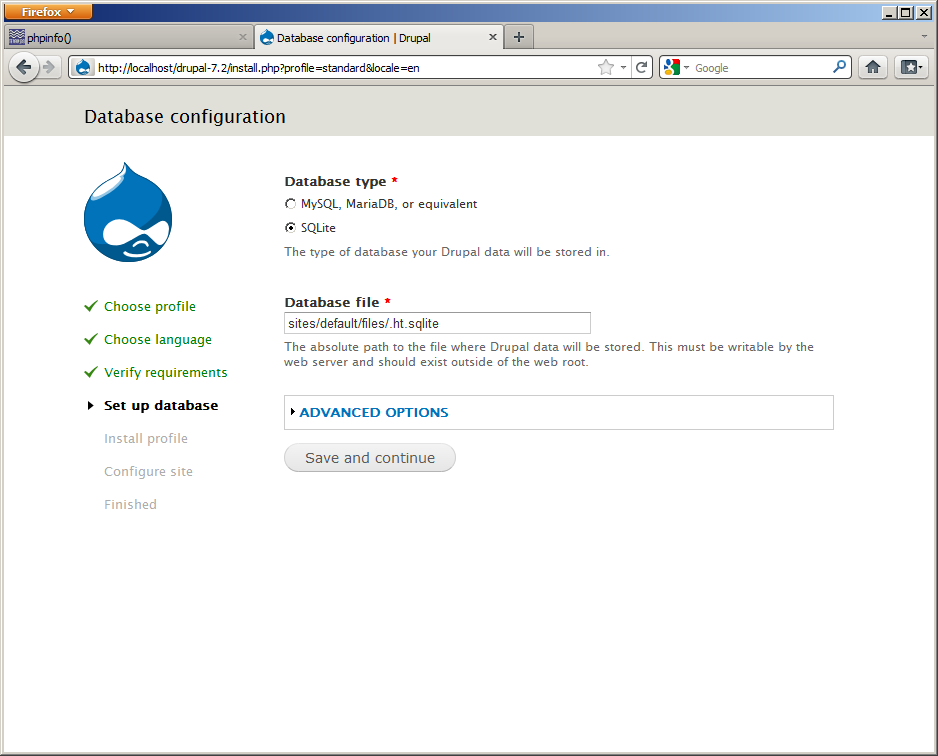Click the 'Finished' step text

coord(130,504)
